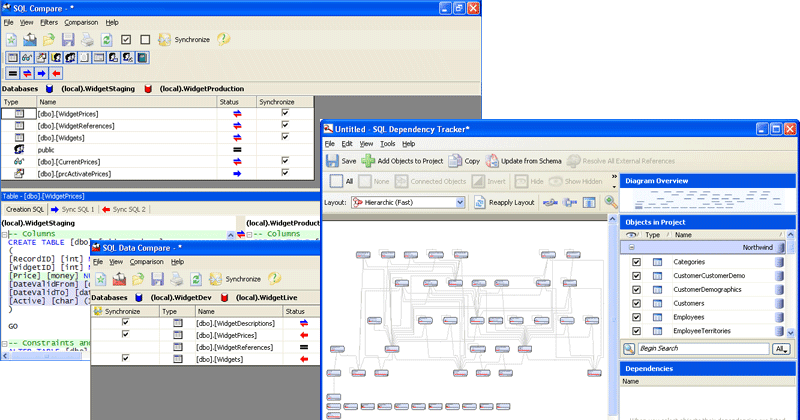The width and height of the screenshot is (800, 420).
Task: Click the search magnifier icon beside Begin Search
Action: pyautogui.click(x=629, y=349)
